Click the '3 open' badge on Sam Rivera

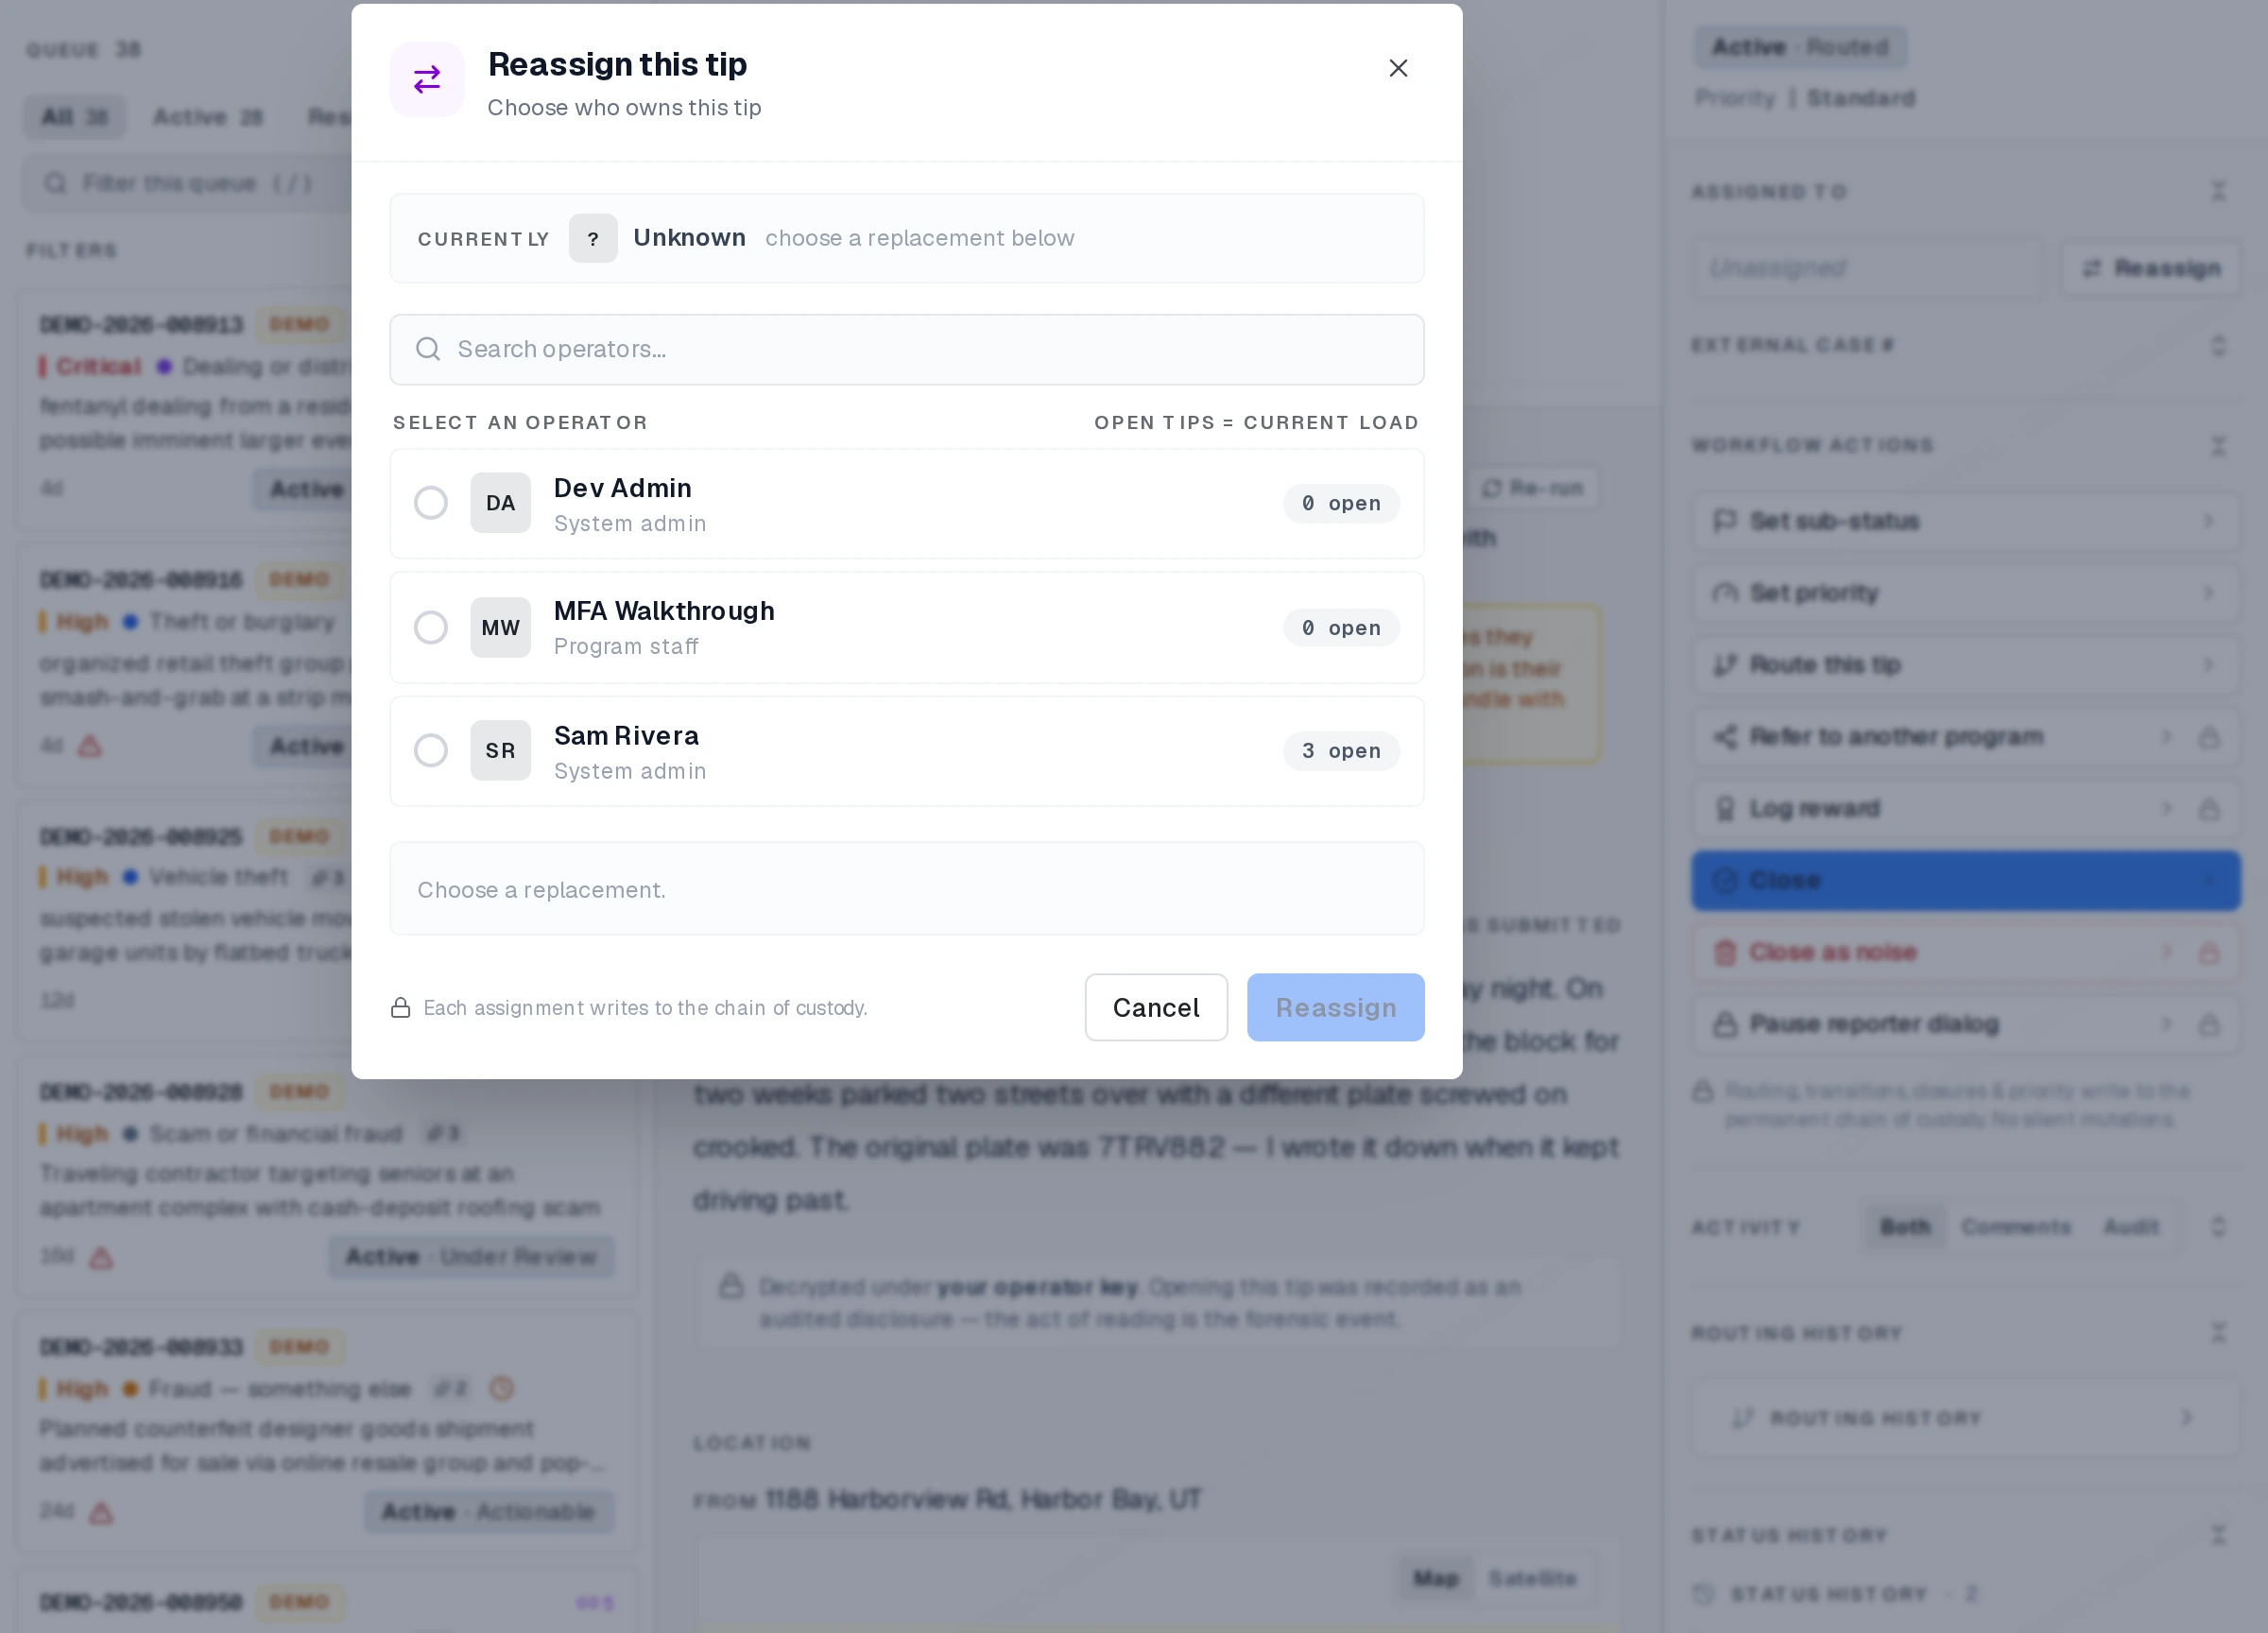1341,751
